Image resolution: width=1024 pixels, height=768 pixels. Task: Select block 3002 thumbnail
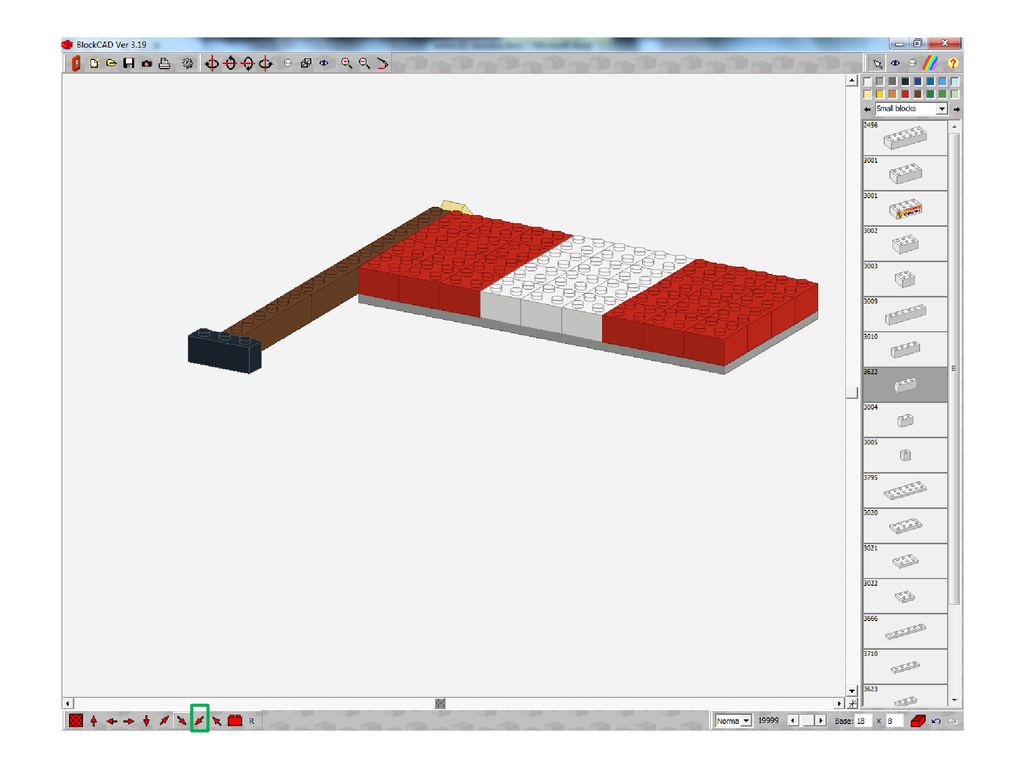pos(905,244)
